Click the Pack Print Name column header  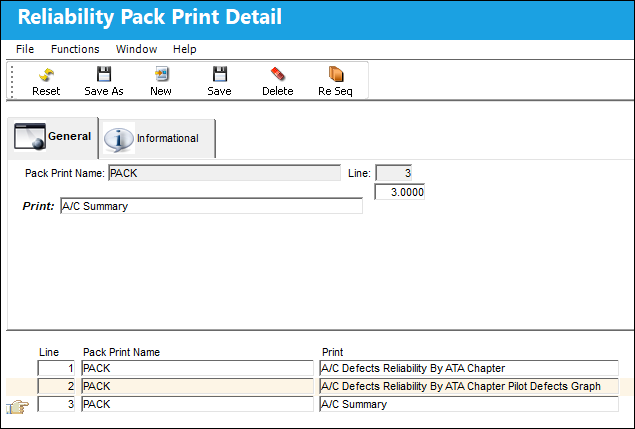(x=121, y=352)
